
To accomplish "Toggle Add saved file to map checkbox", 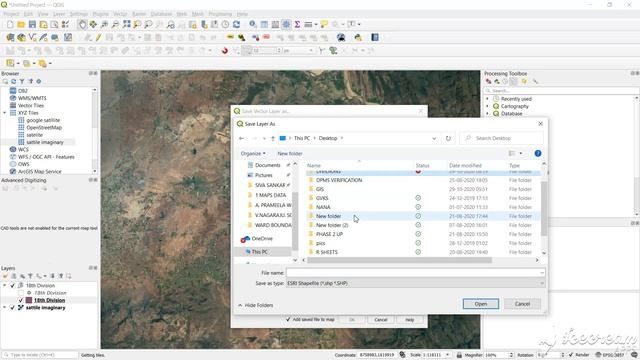I will pyautogui.click(x=288, y=320).
